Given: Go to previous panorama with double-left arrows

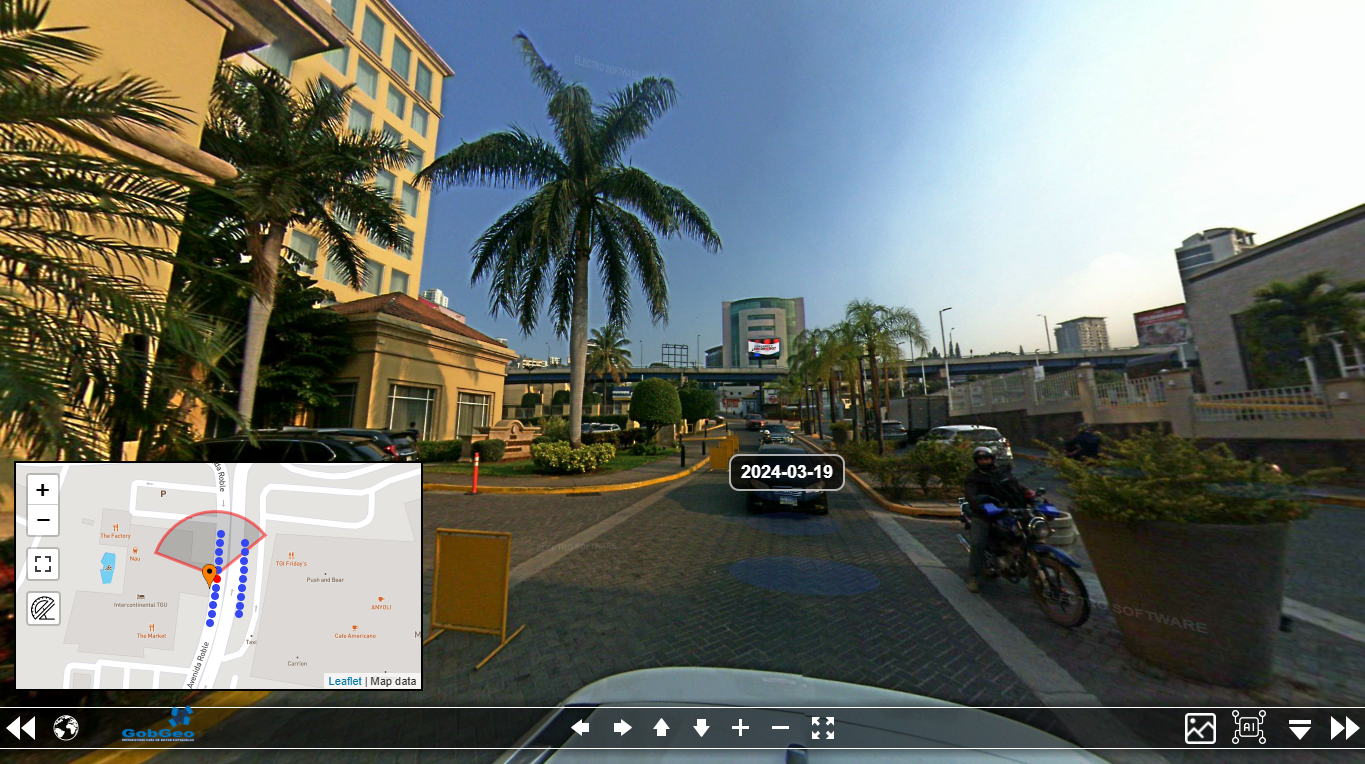Looking at the screenshot, I should pos(21,728).
